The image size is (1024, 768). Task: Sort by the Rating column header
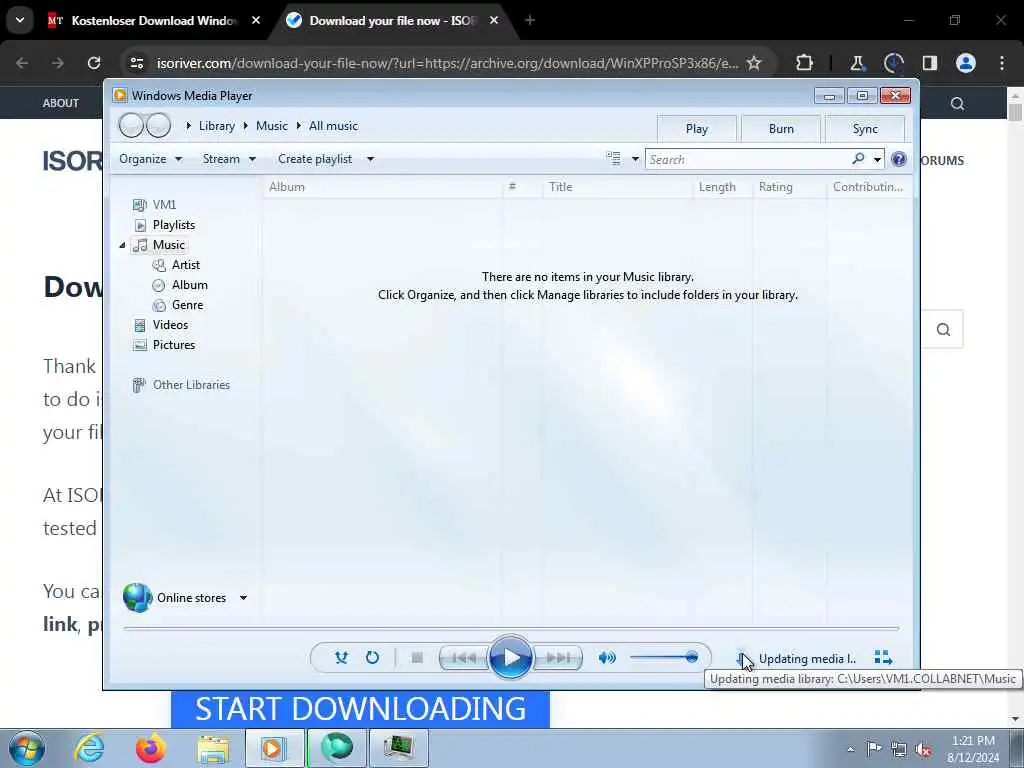(x=790, y=187)
